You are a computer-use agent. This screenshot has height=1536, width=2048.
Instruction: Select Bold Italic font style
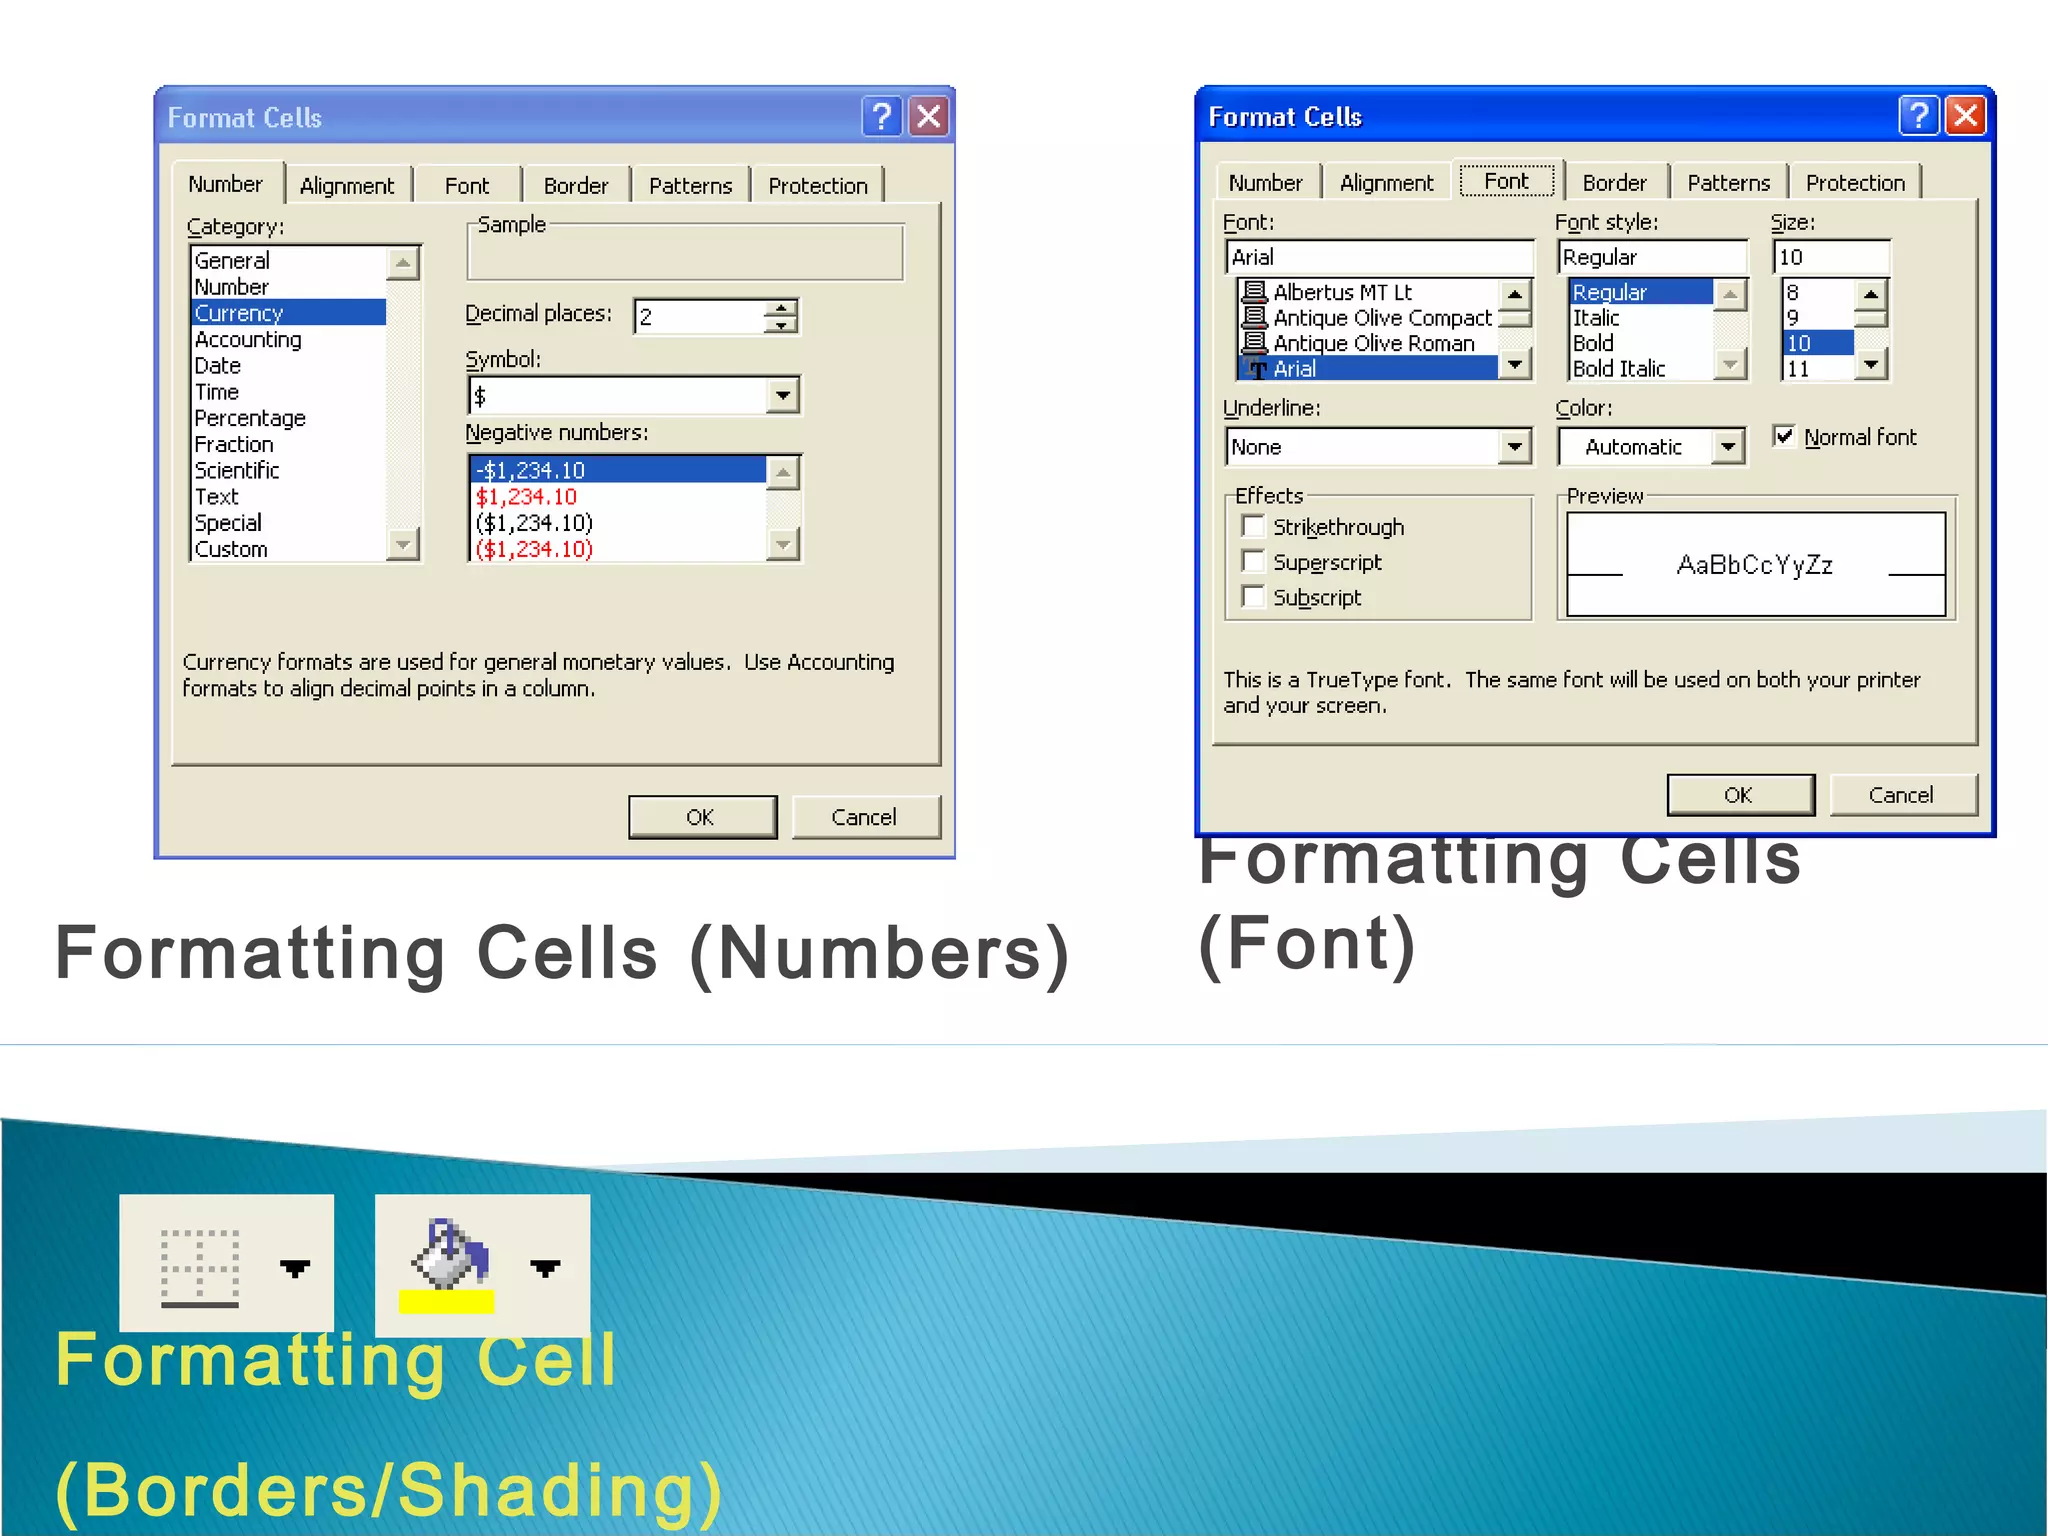tap(1641, 368)
